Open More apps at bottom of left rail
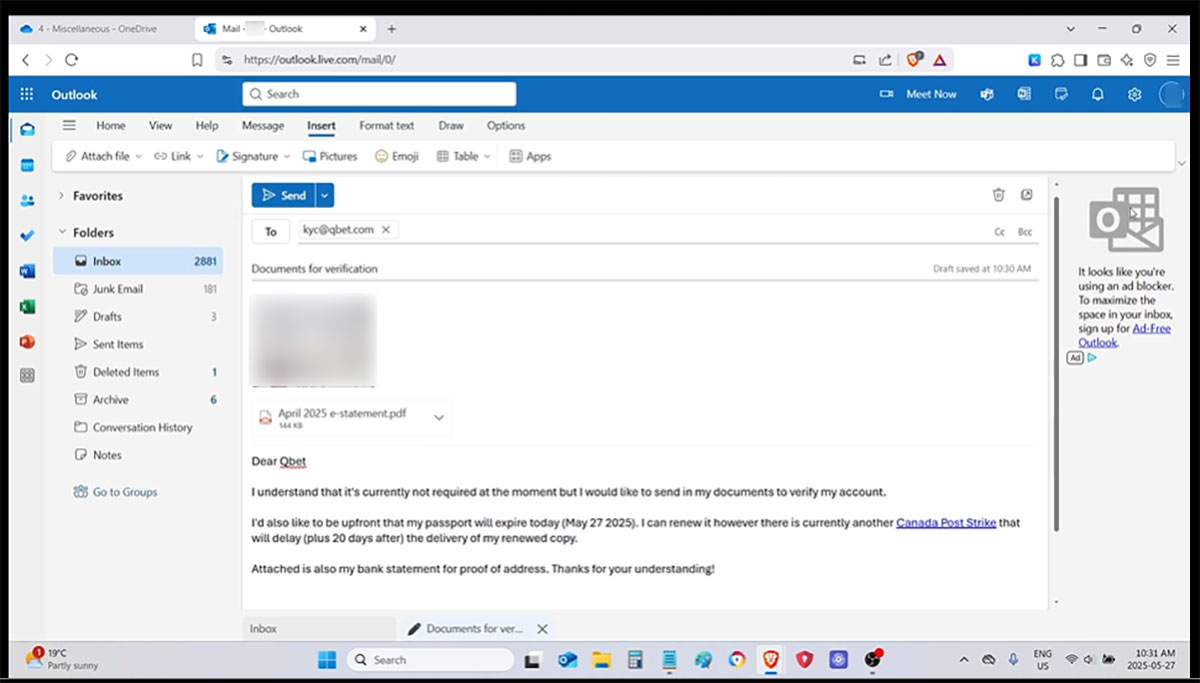The image size is (1200, 683). 27,376
